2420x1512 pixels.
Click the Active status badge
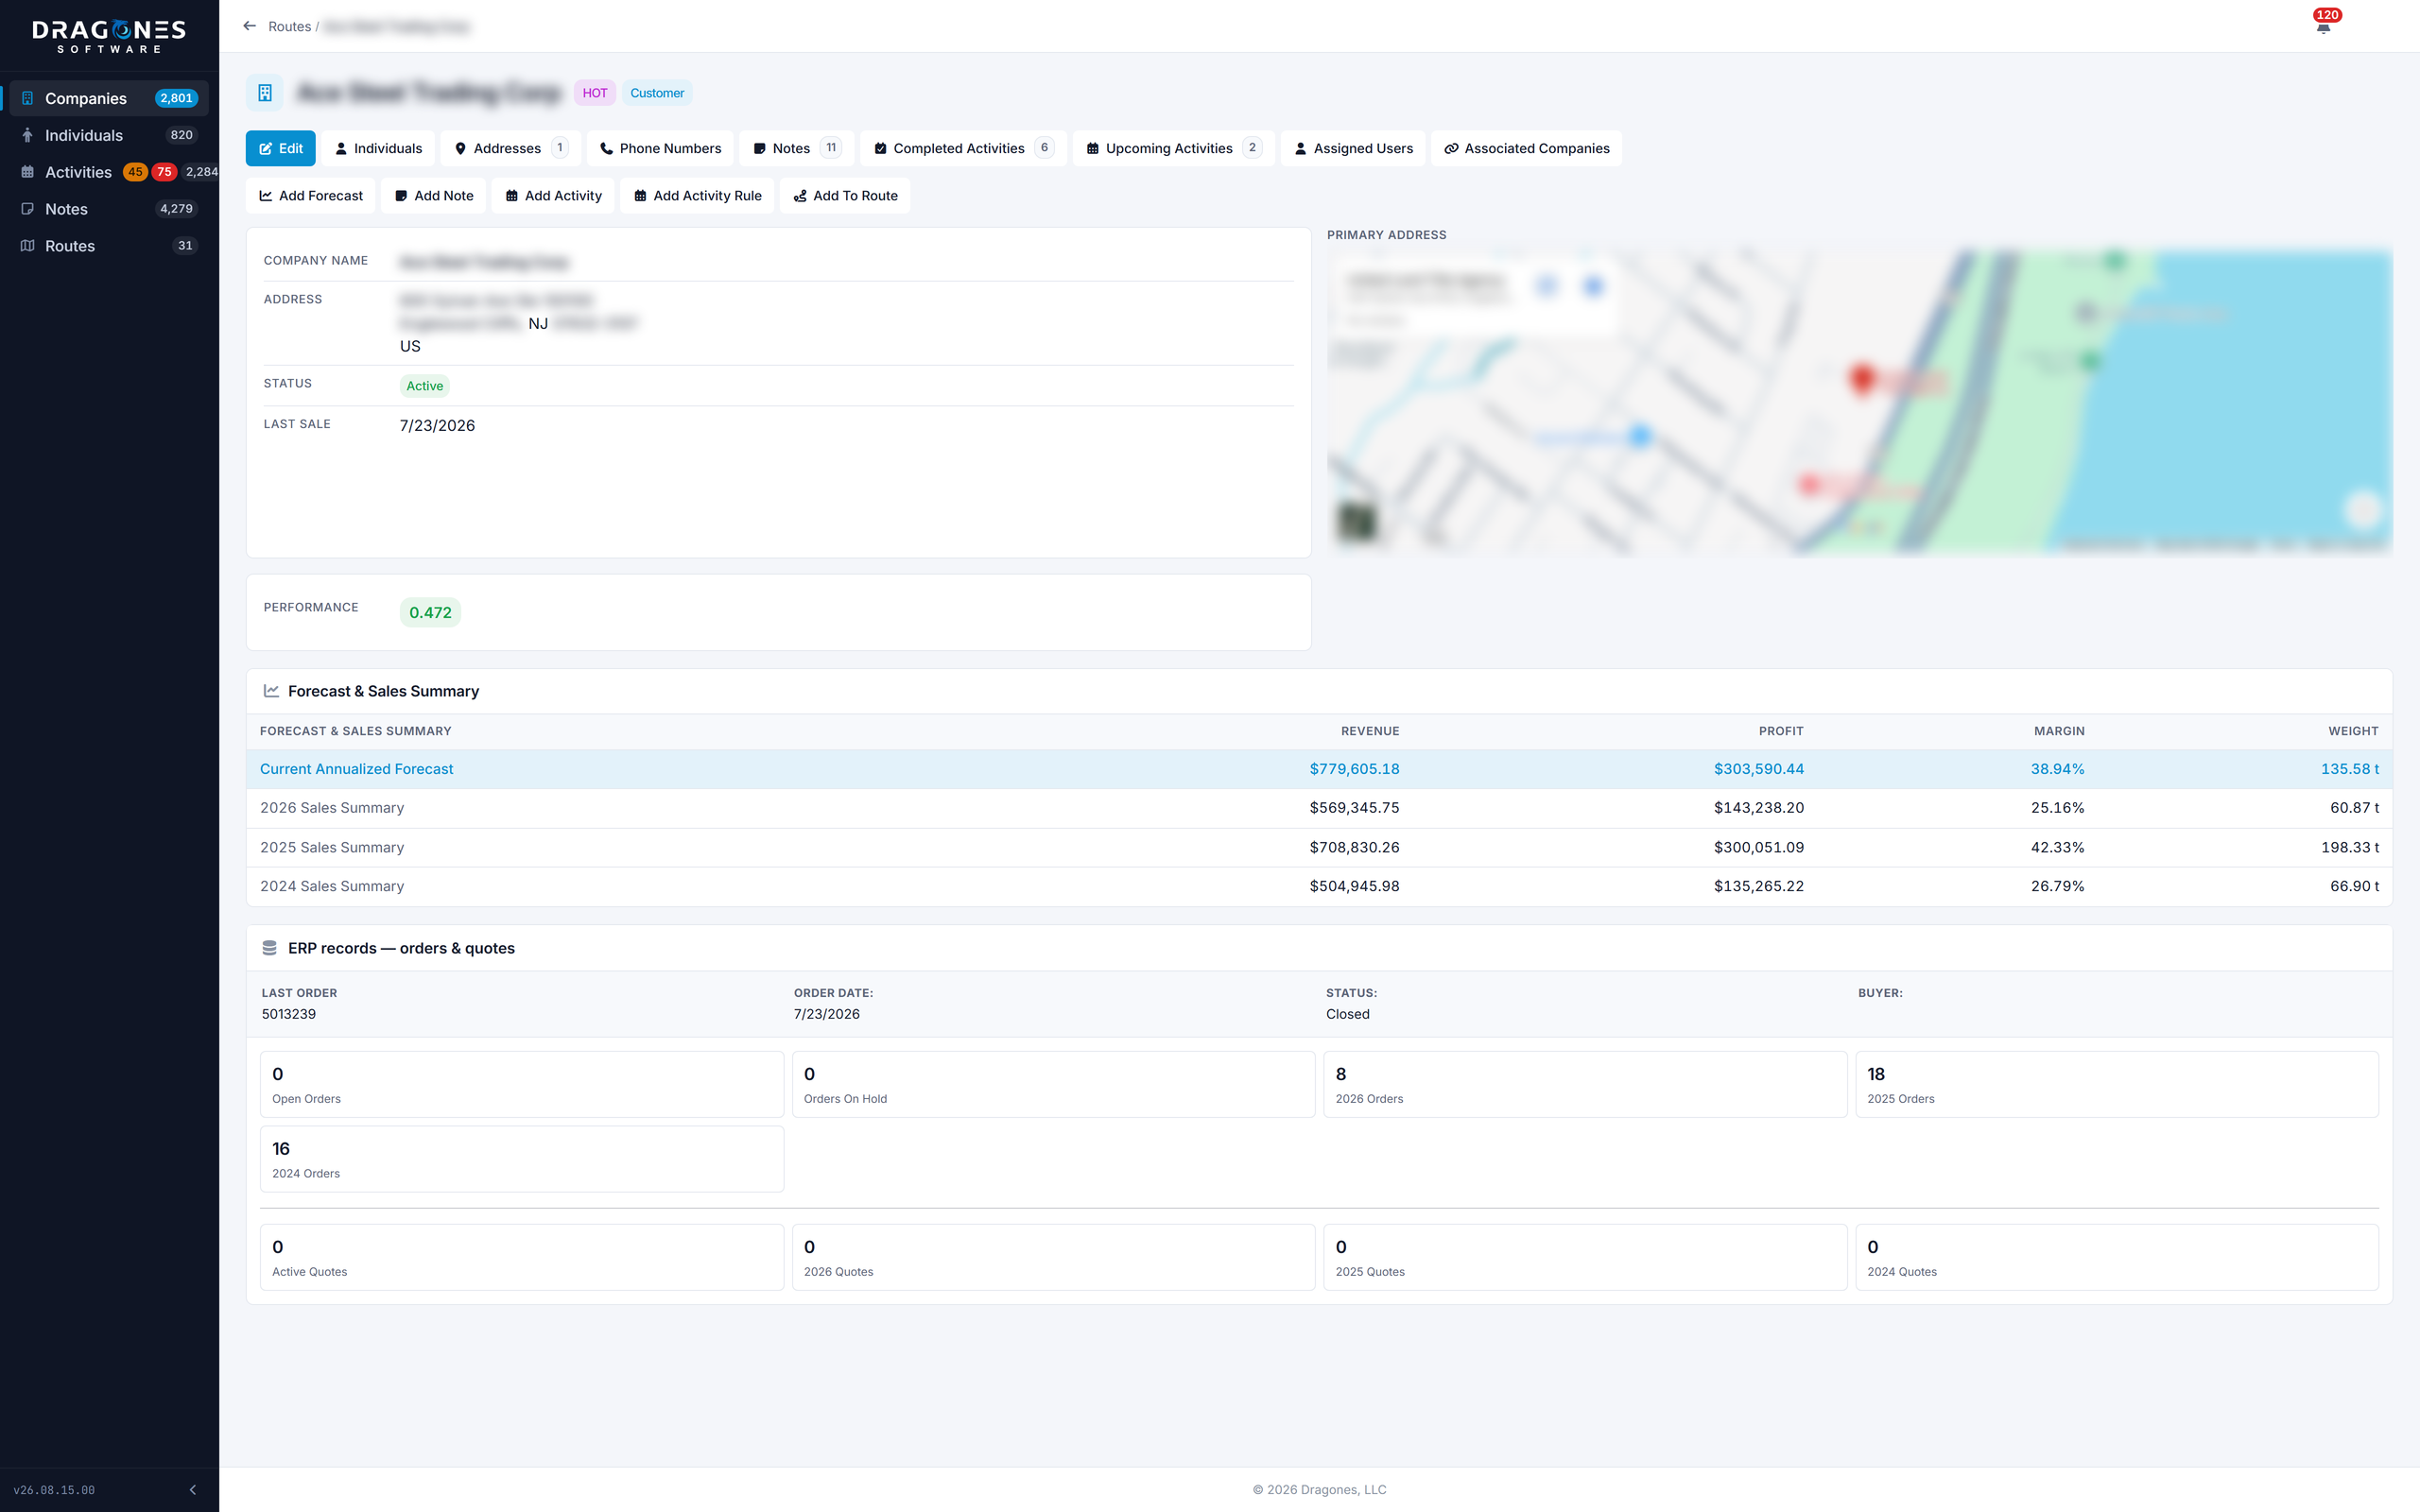(424, 386)
